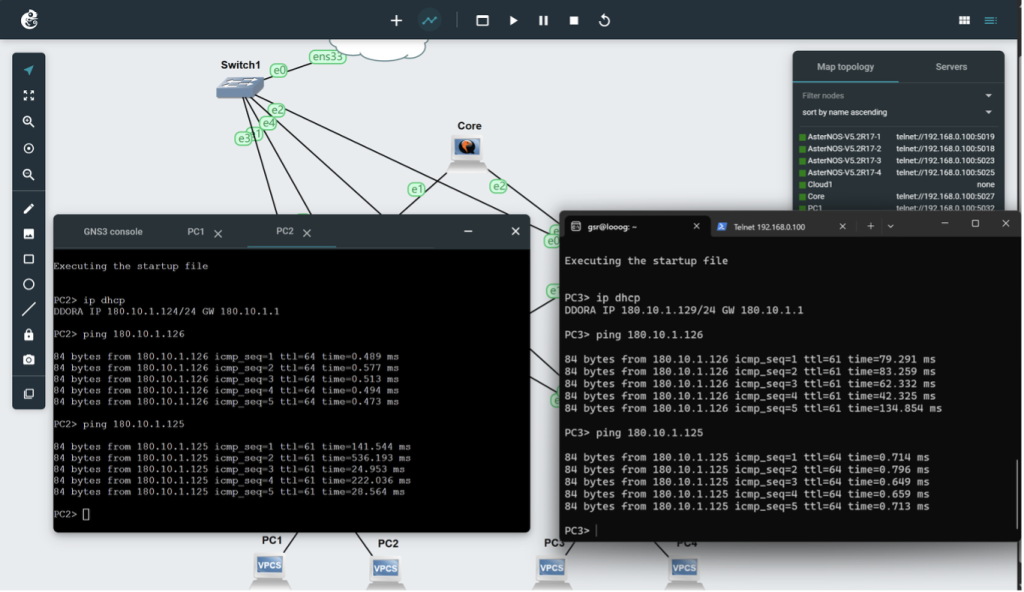Click the camera screenshot icon
The height and width of the screenshot is (592, 1024).
29,360
